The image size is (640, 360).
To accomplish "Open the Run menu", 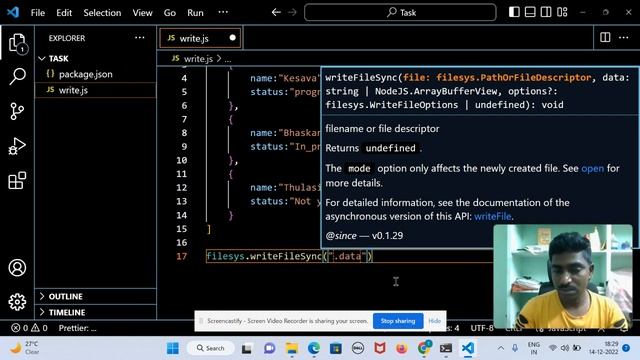I will (195, 13).
